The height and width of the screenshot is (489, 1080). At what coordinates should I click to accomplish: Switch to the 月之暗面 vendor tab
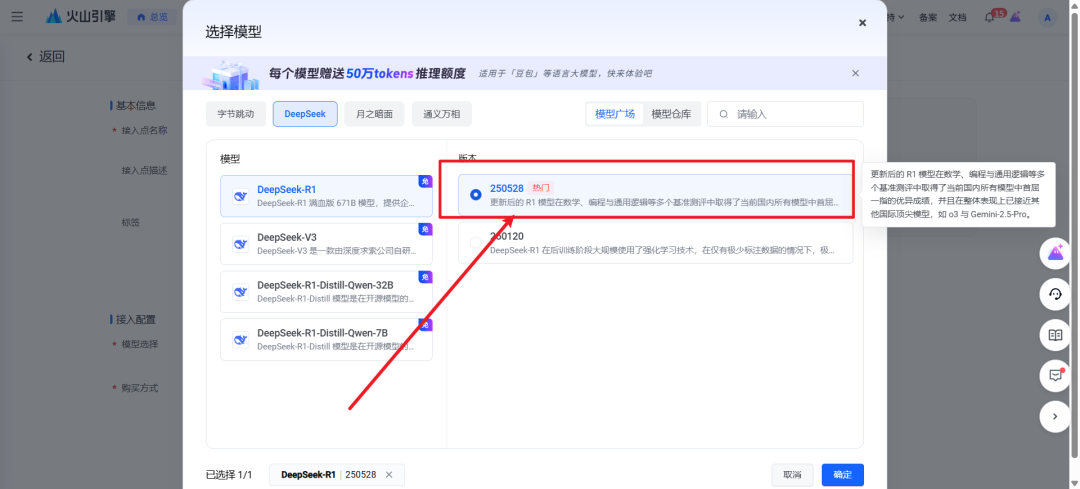[x=375, y=114]
